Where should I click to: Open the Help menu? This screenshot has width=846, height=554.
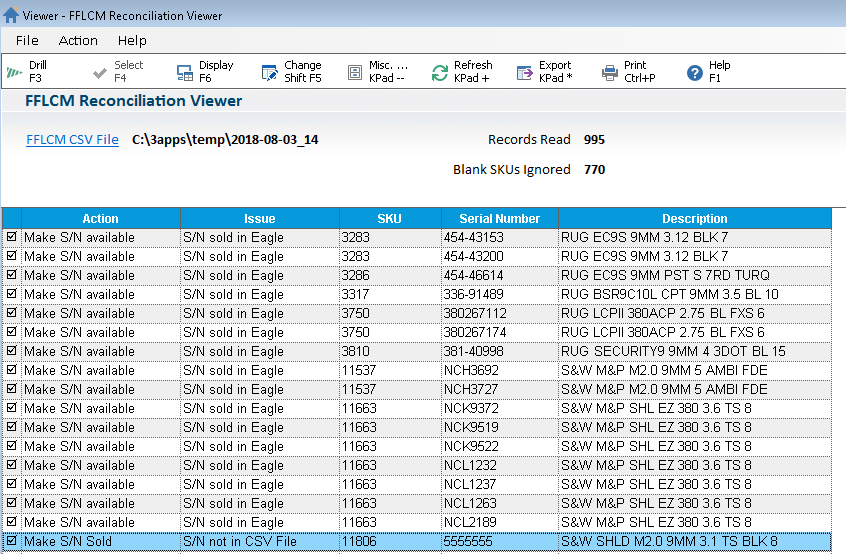click(x=132, y=41)
